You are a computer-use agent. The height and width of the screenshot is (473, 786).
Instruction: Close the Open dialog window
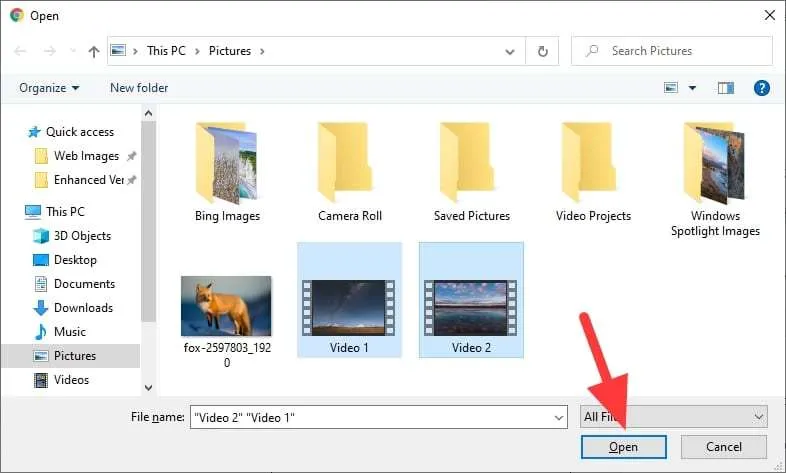pos(769,16)
